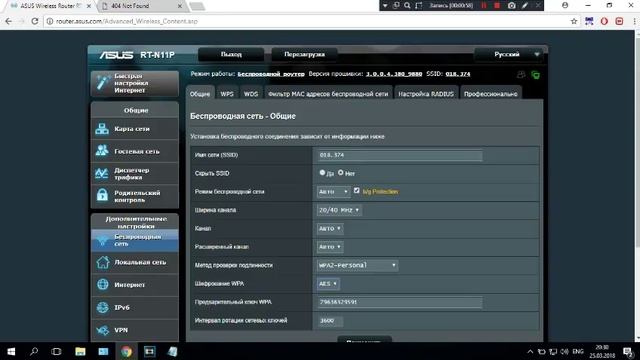Open Настройка RADIUS tab

[426, 93]
